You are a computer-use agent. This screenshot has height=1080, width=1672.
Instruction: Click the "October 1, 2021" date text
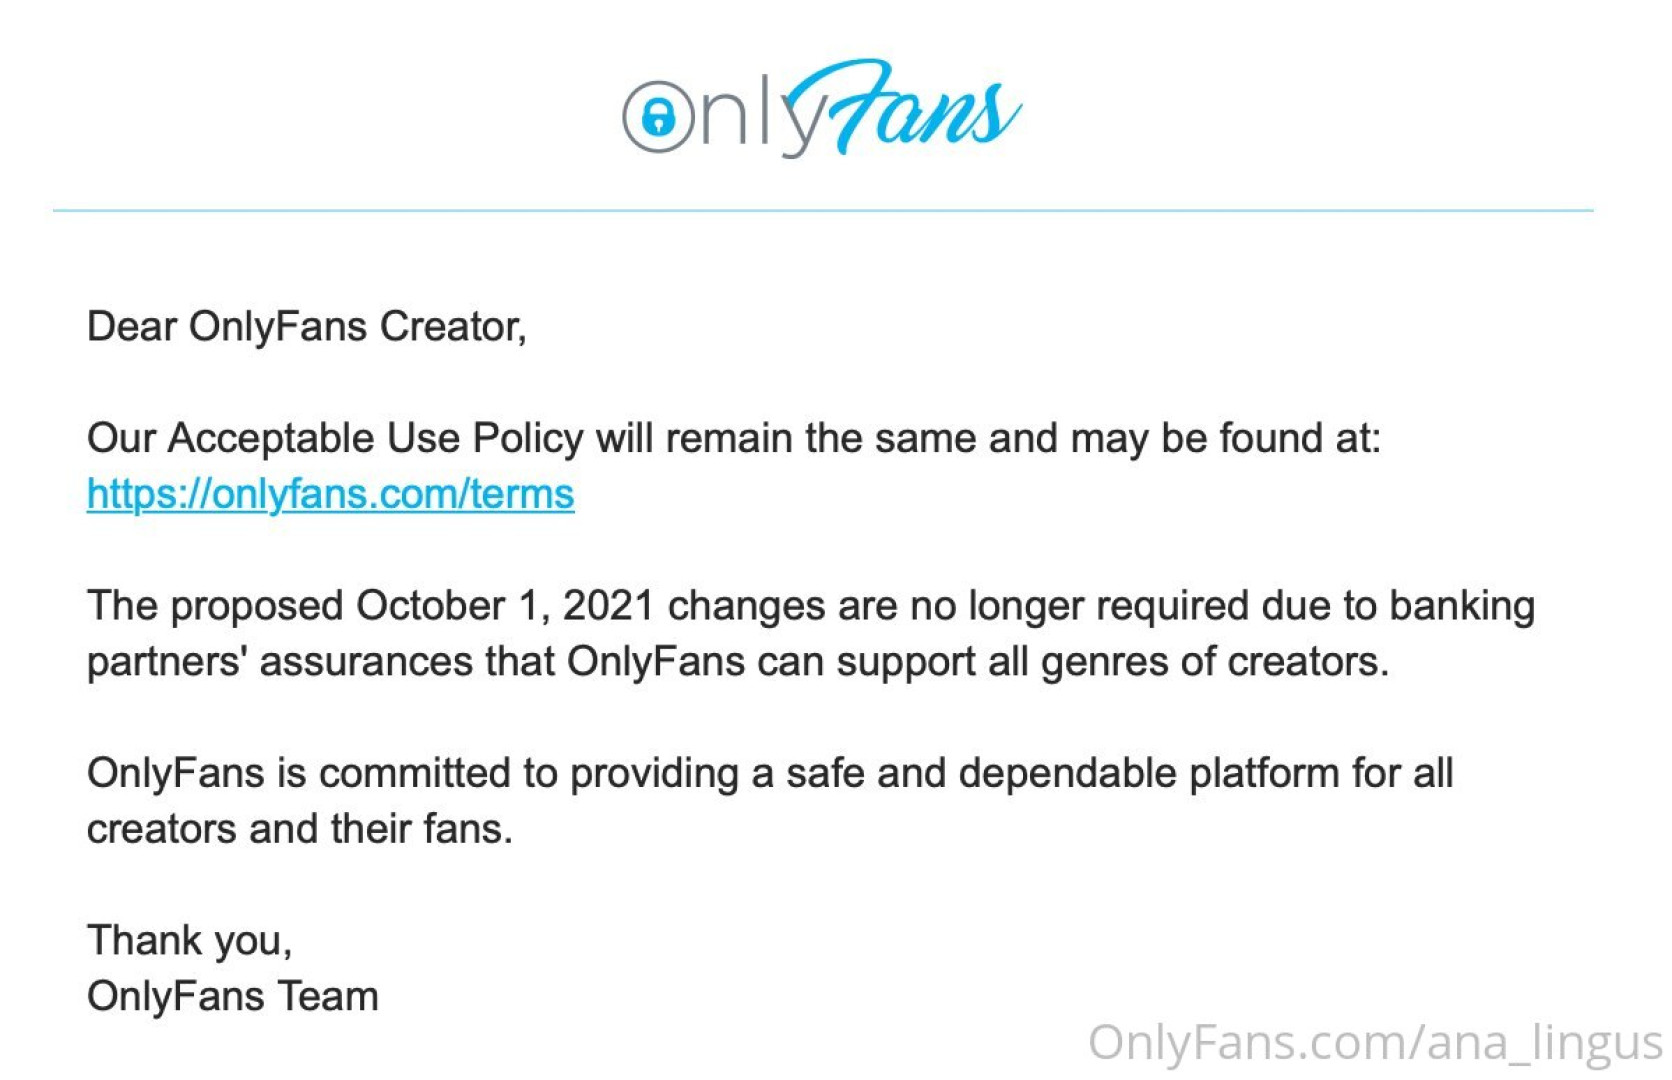pos(505,606)
